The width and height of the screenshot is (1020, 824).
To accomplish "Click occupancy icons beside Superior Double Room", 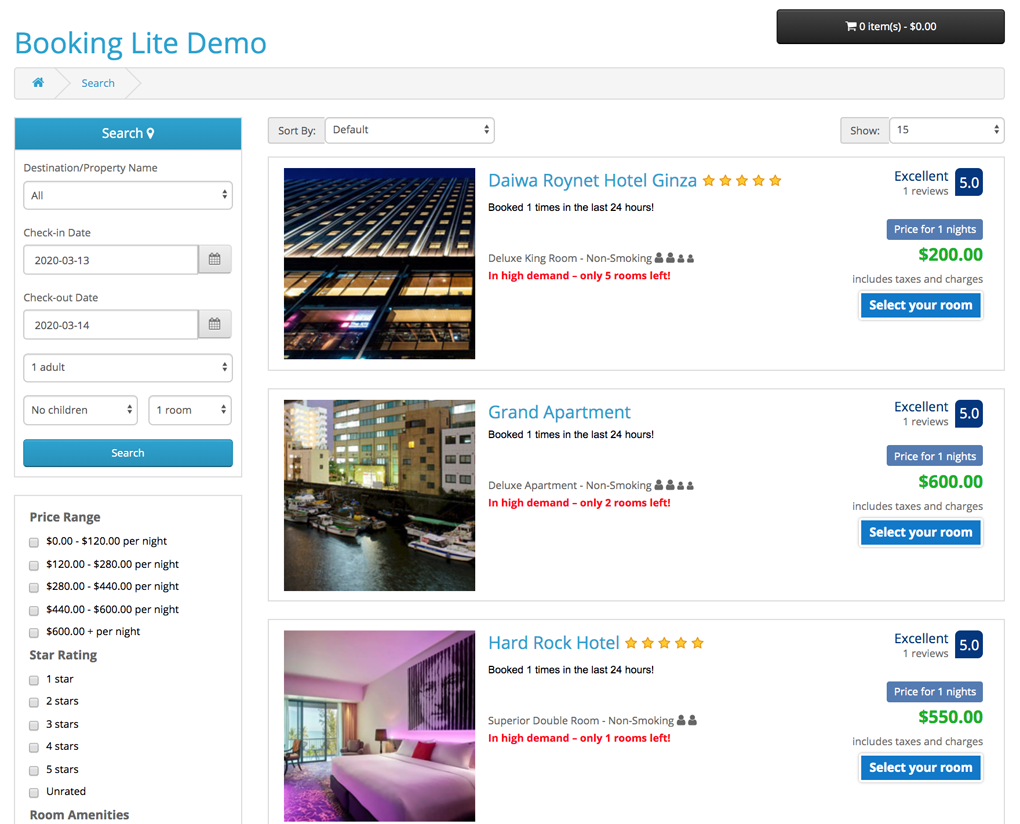I will (687, 720).
